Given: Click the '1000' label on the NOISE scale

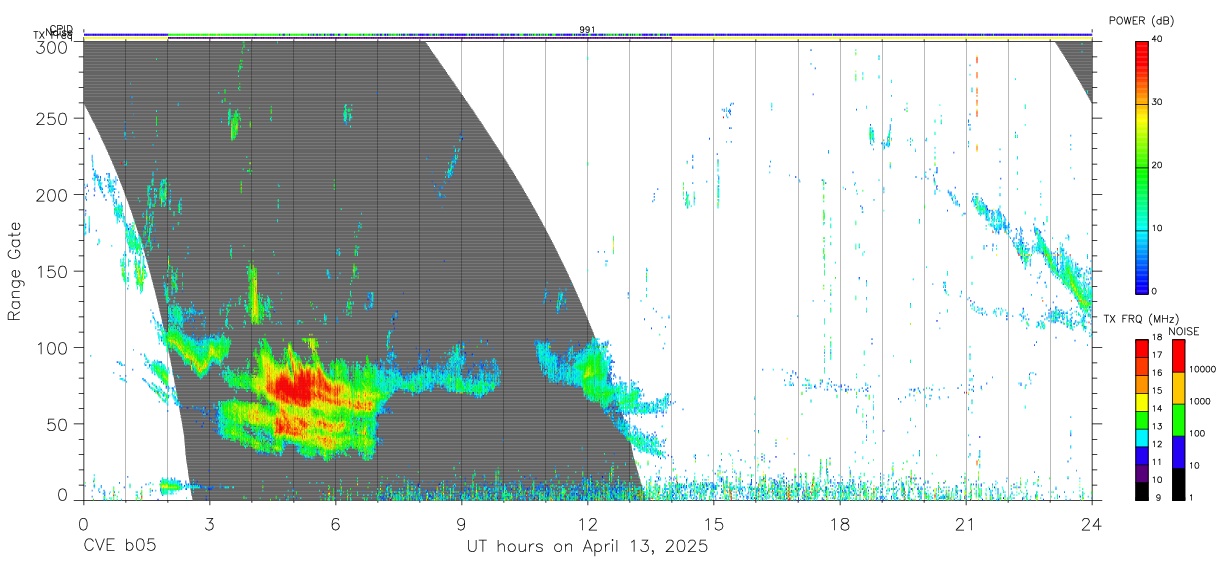Looking at the screenshot, I should 1202,401.
